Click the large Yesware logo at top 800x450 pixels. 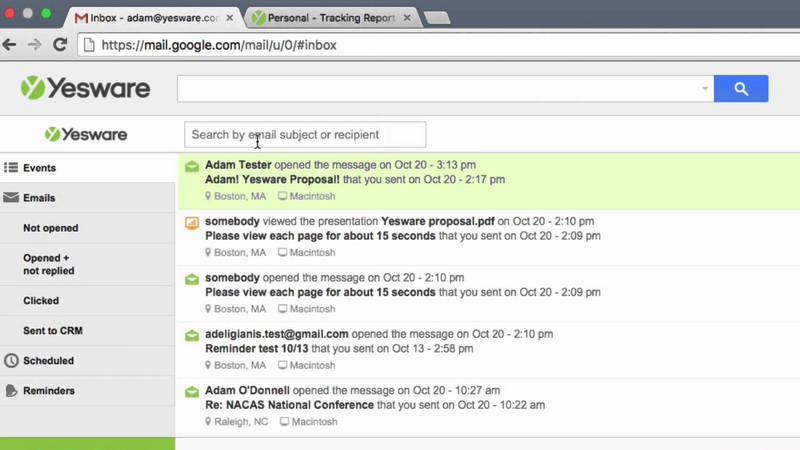(85, 88)
